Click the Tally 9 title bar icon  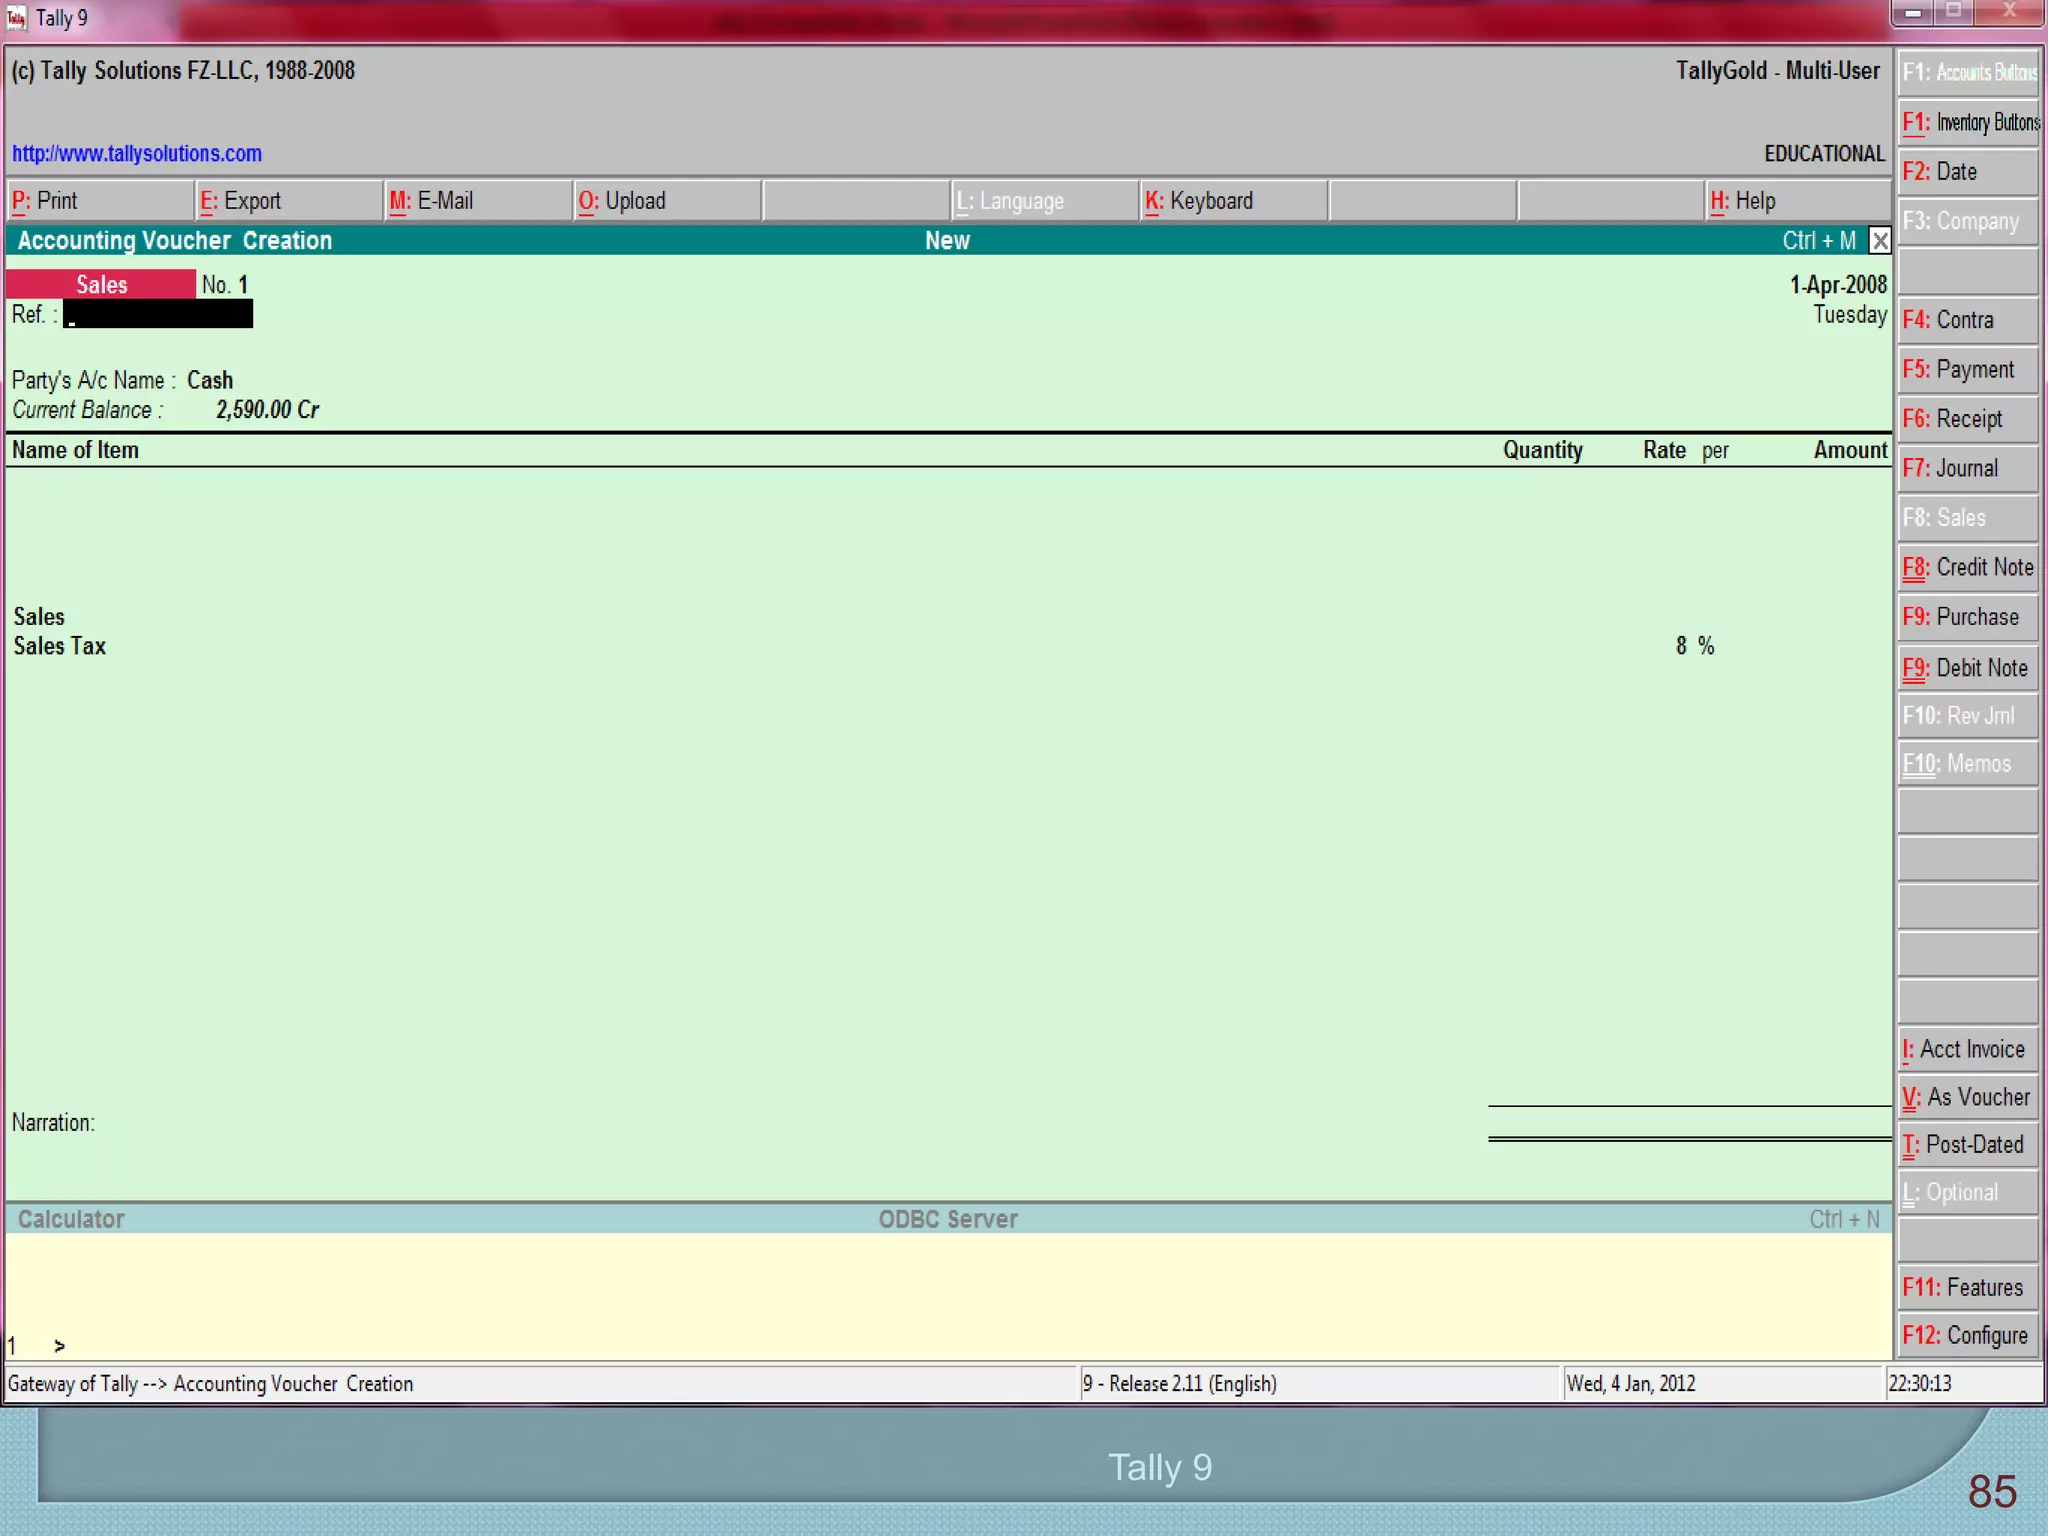17,18
